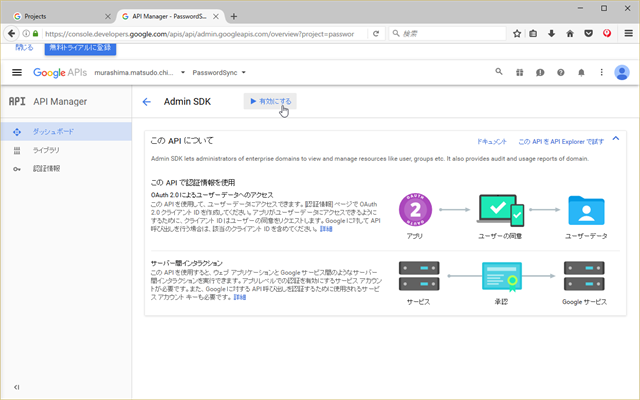640x400 pixels.
Task: Close the Projects browser tab
Action: (108, 16)
